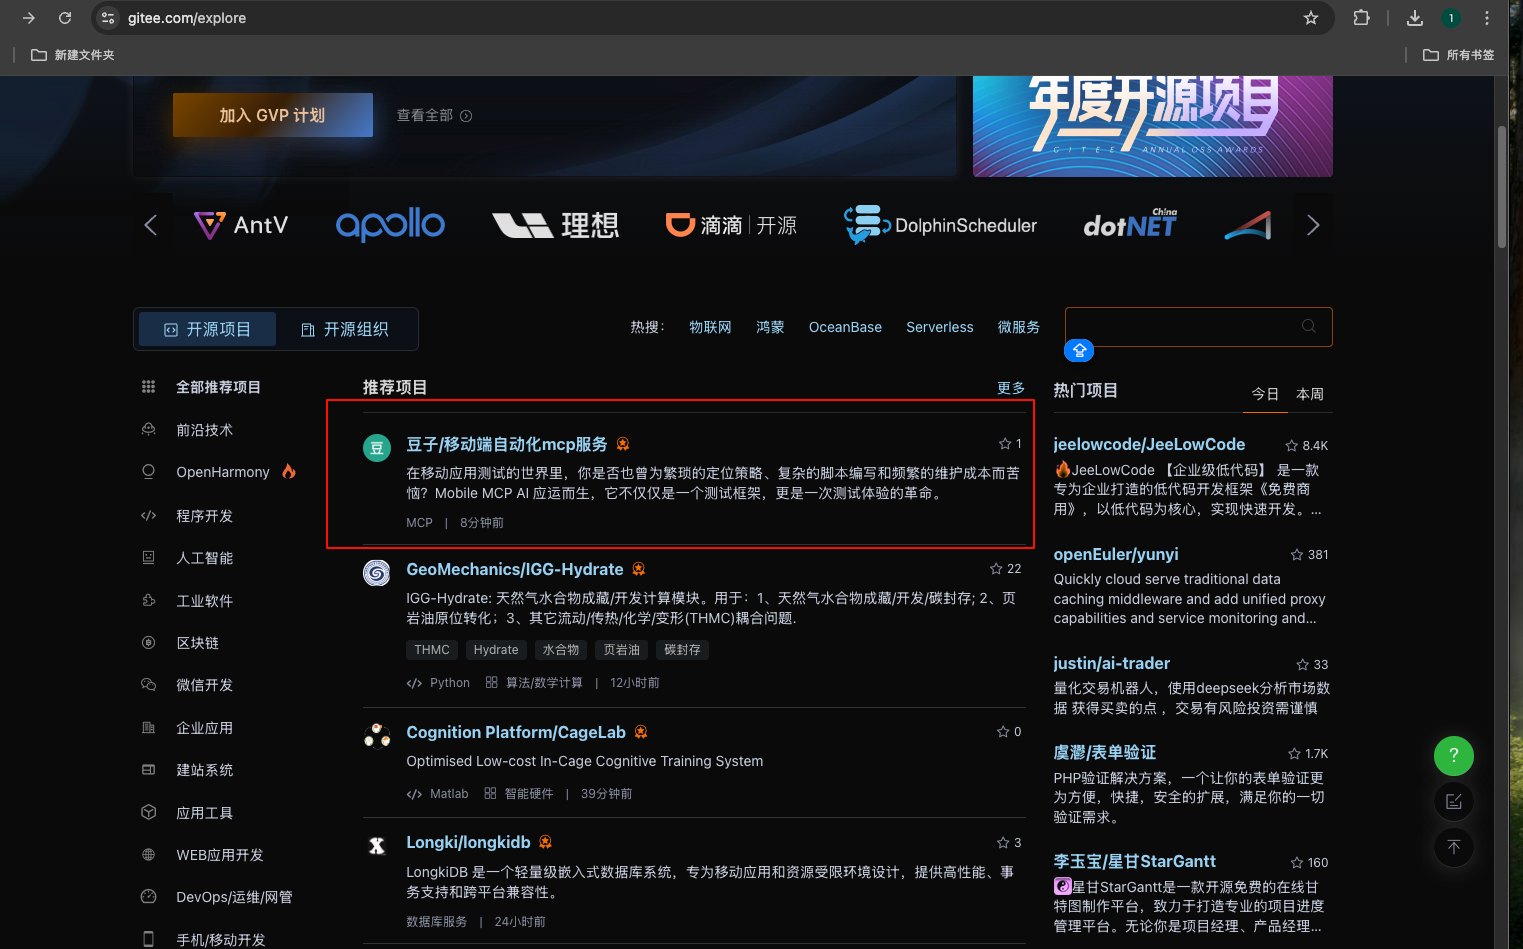Click the back-to-top arrow icon

click(1454, 847)
